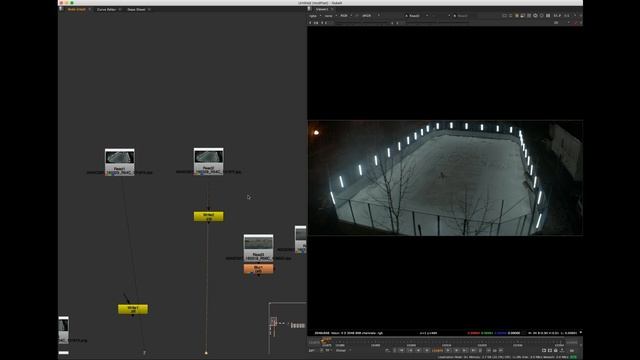The height and width of the screenshot is (360, 640).
Task: Select the Read1 node thumbnail
Action: 120,157
